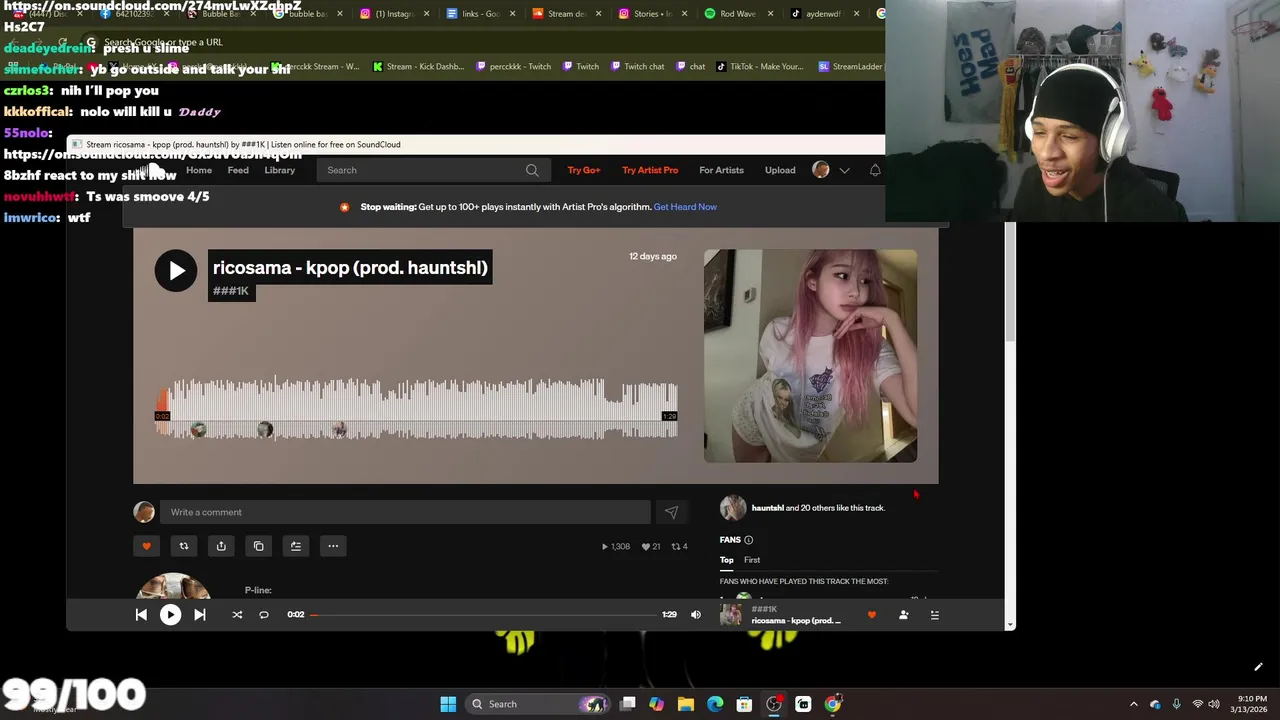Copy the track link icon

pos(258,546)
